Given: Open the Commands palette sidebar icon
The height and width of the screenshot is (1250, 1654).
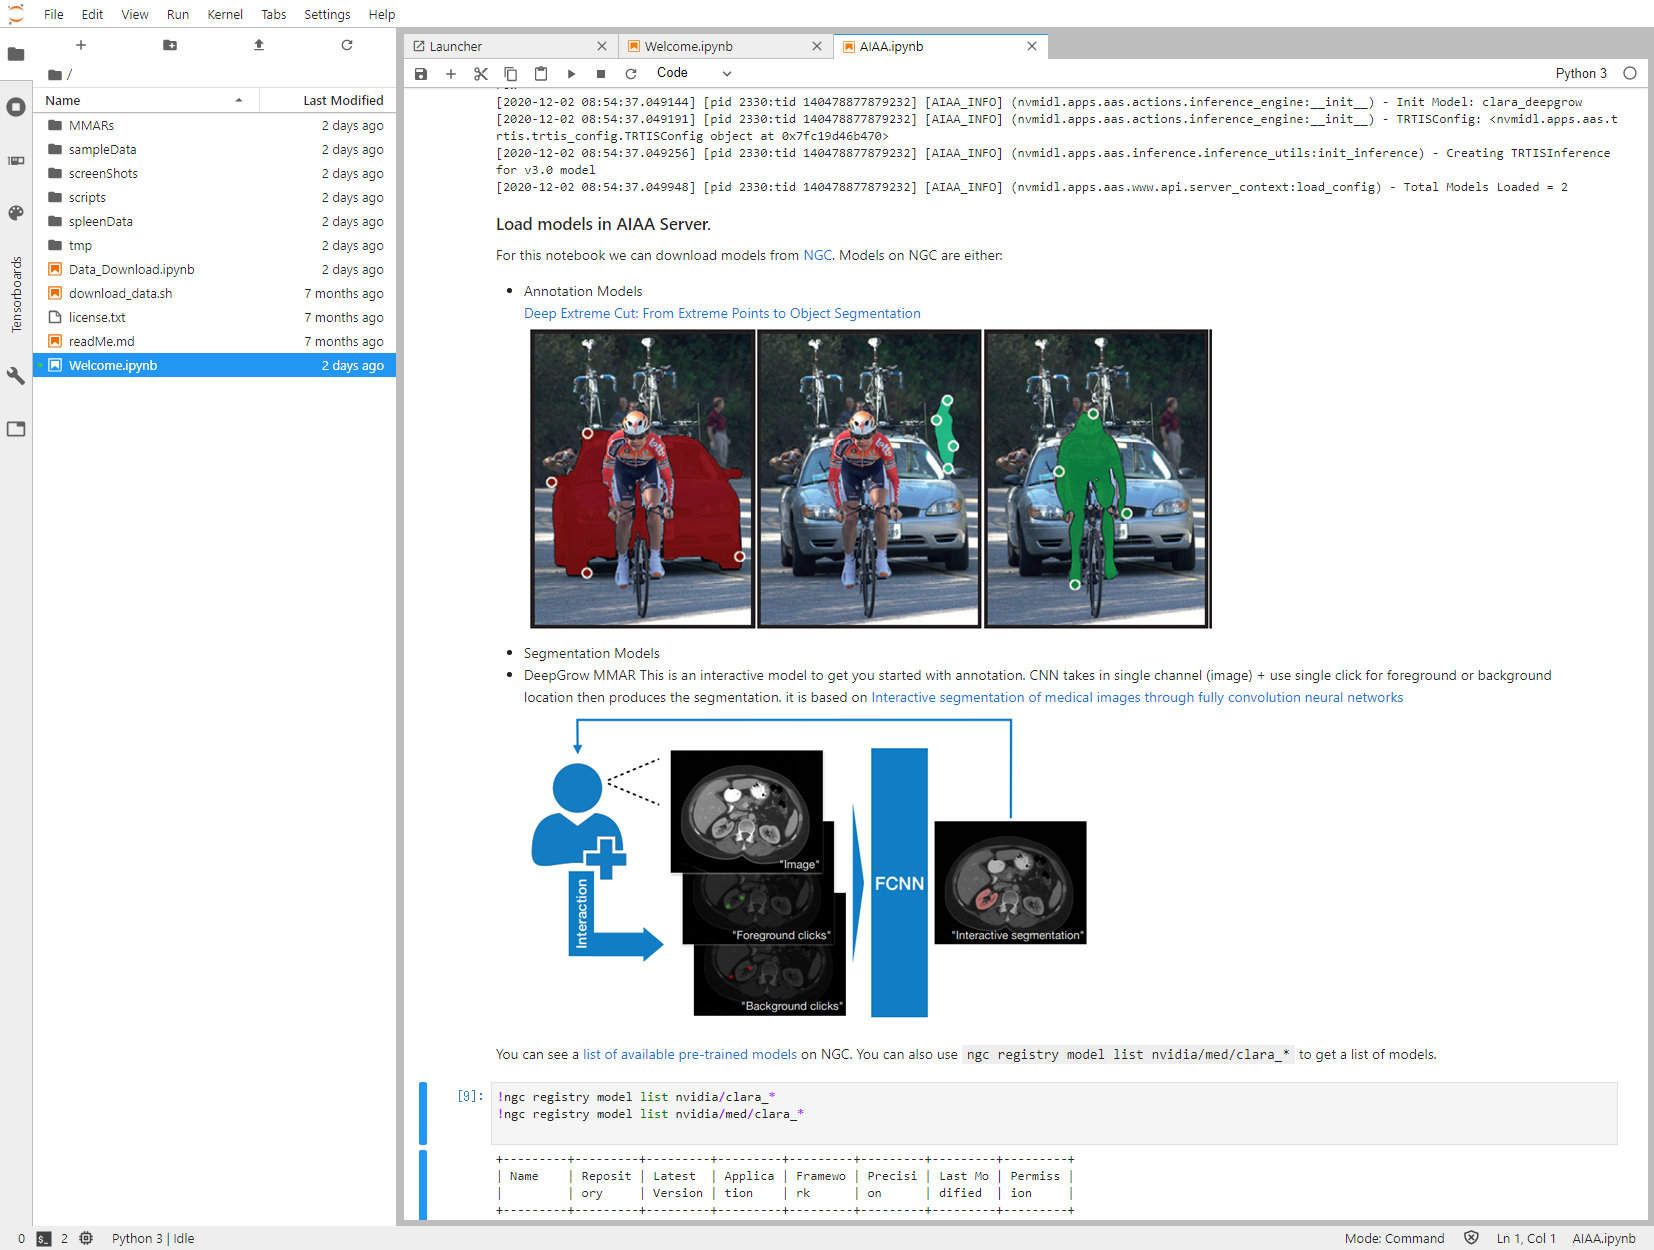Looking at the screenshot, I should click(16, 213).
